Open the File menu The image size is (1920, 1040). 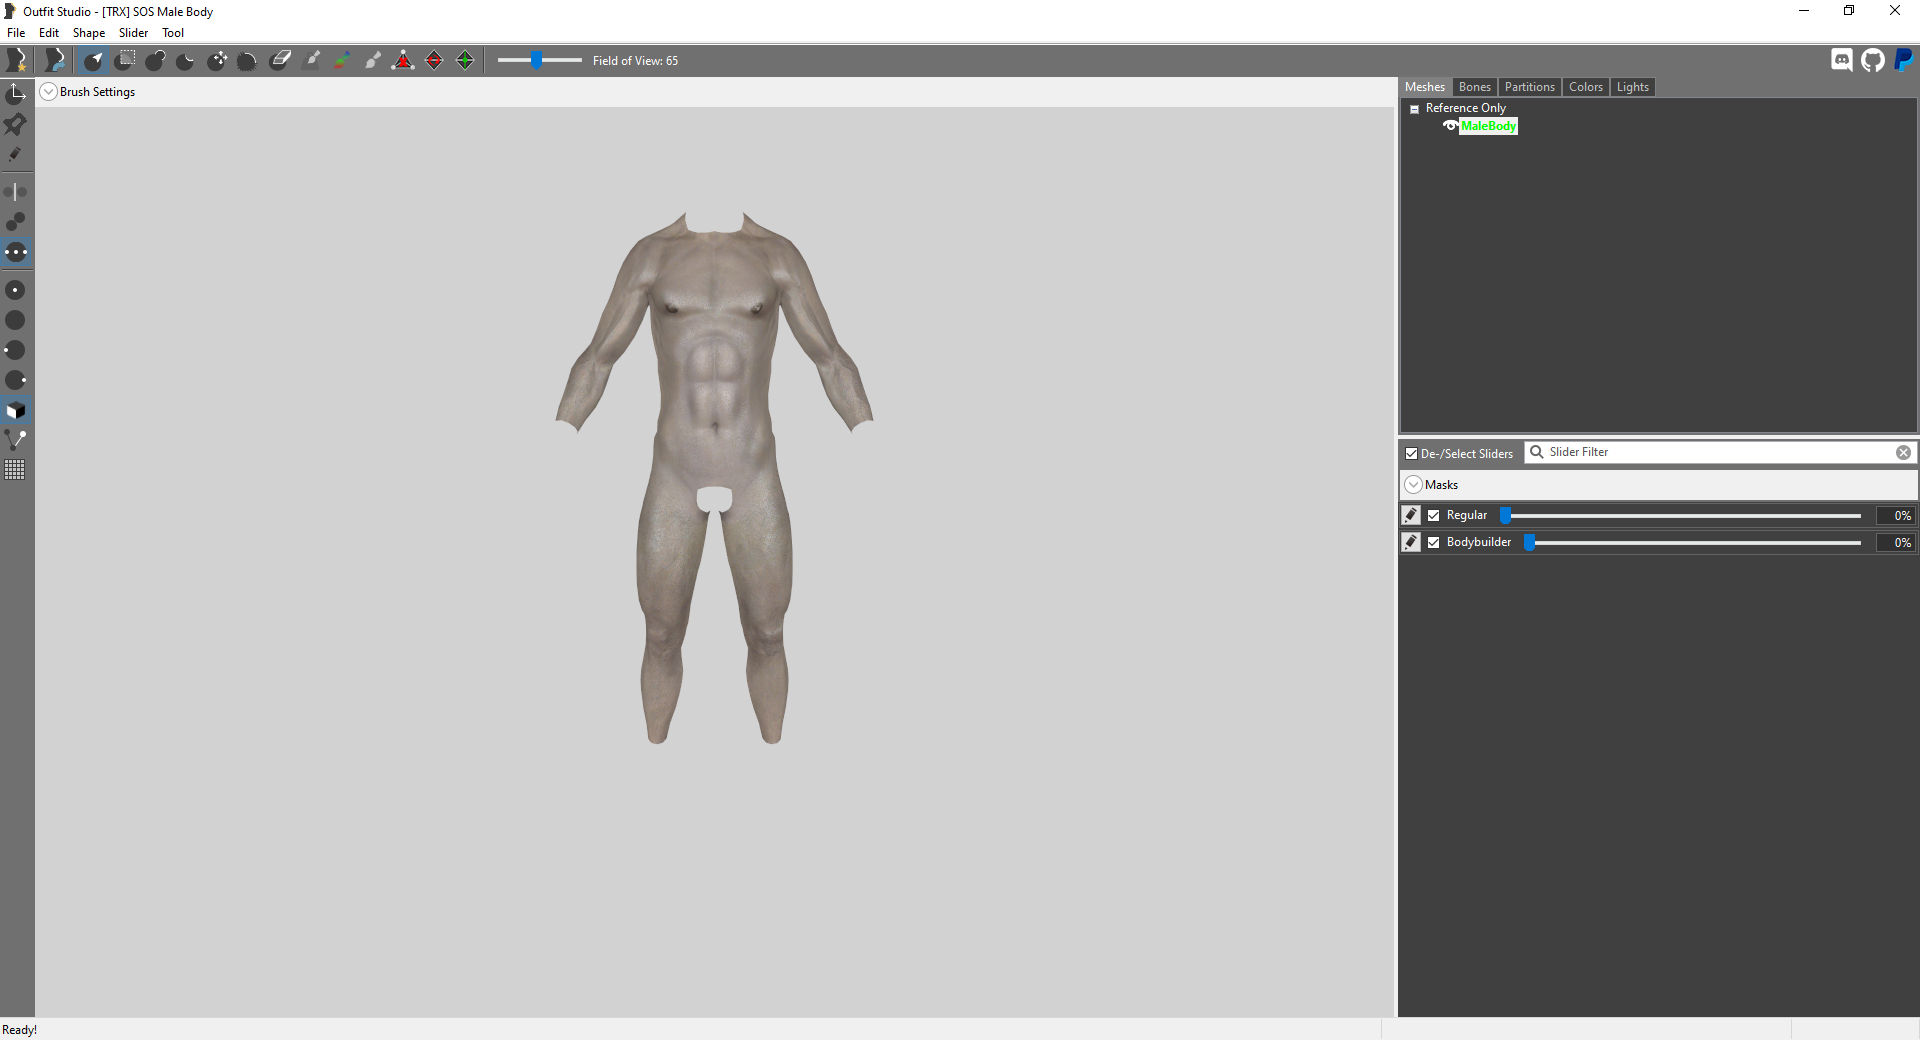point(16,33)
